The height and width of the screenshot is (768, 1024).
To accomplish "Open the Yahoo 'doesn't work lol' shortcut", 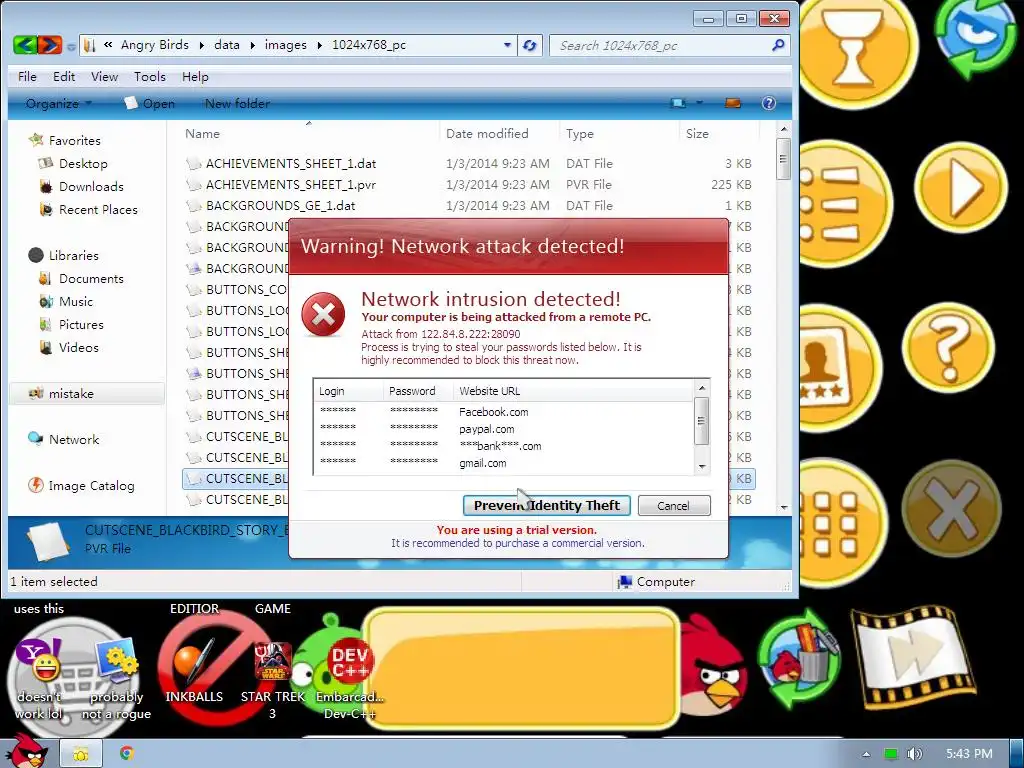I will pyautogui.click(x=39, y=679).
